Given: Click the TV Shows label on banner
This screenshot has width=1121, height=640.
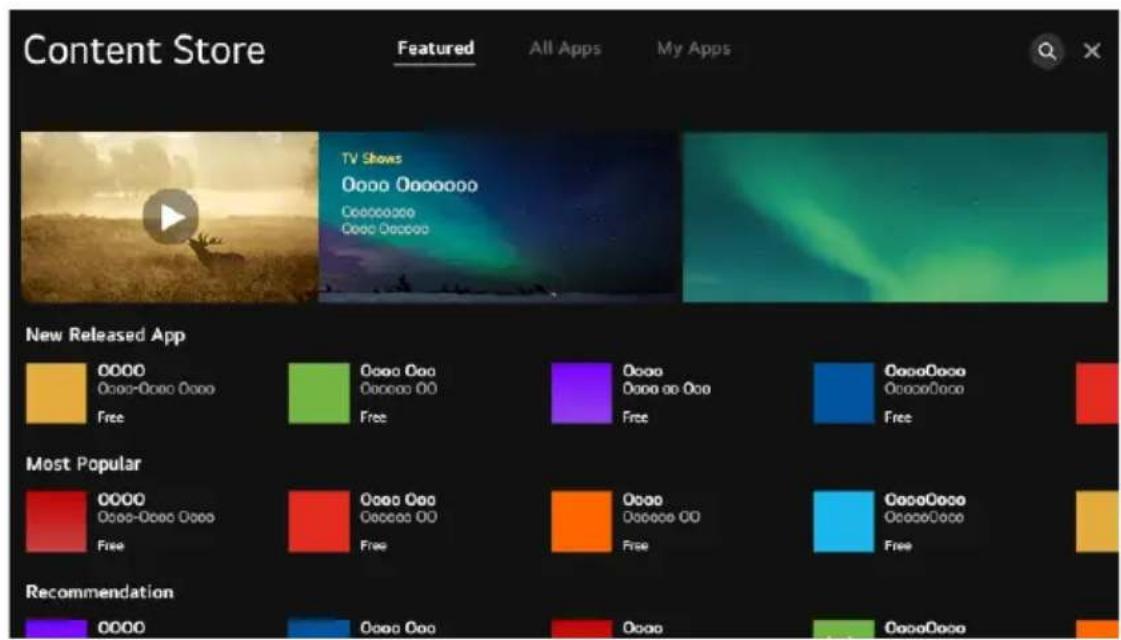Looking at the screenshot, I should point(371,159).
